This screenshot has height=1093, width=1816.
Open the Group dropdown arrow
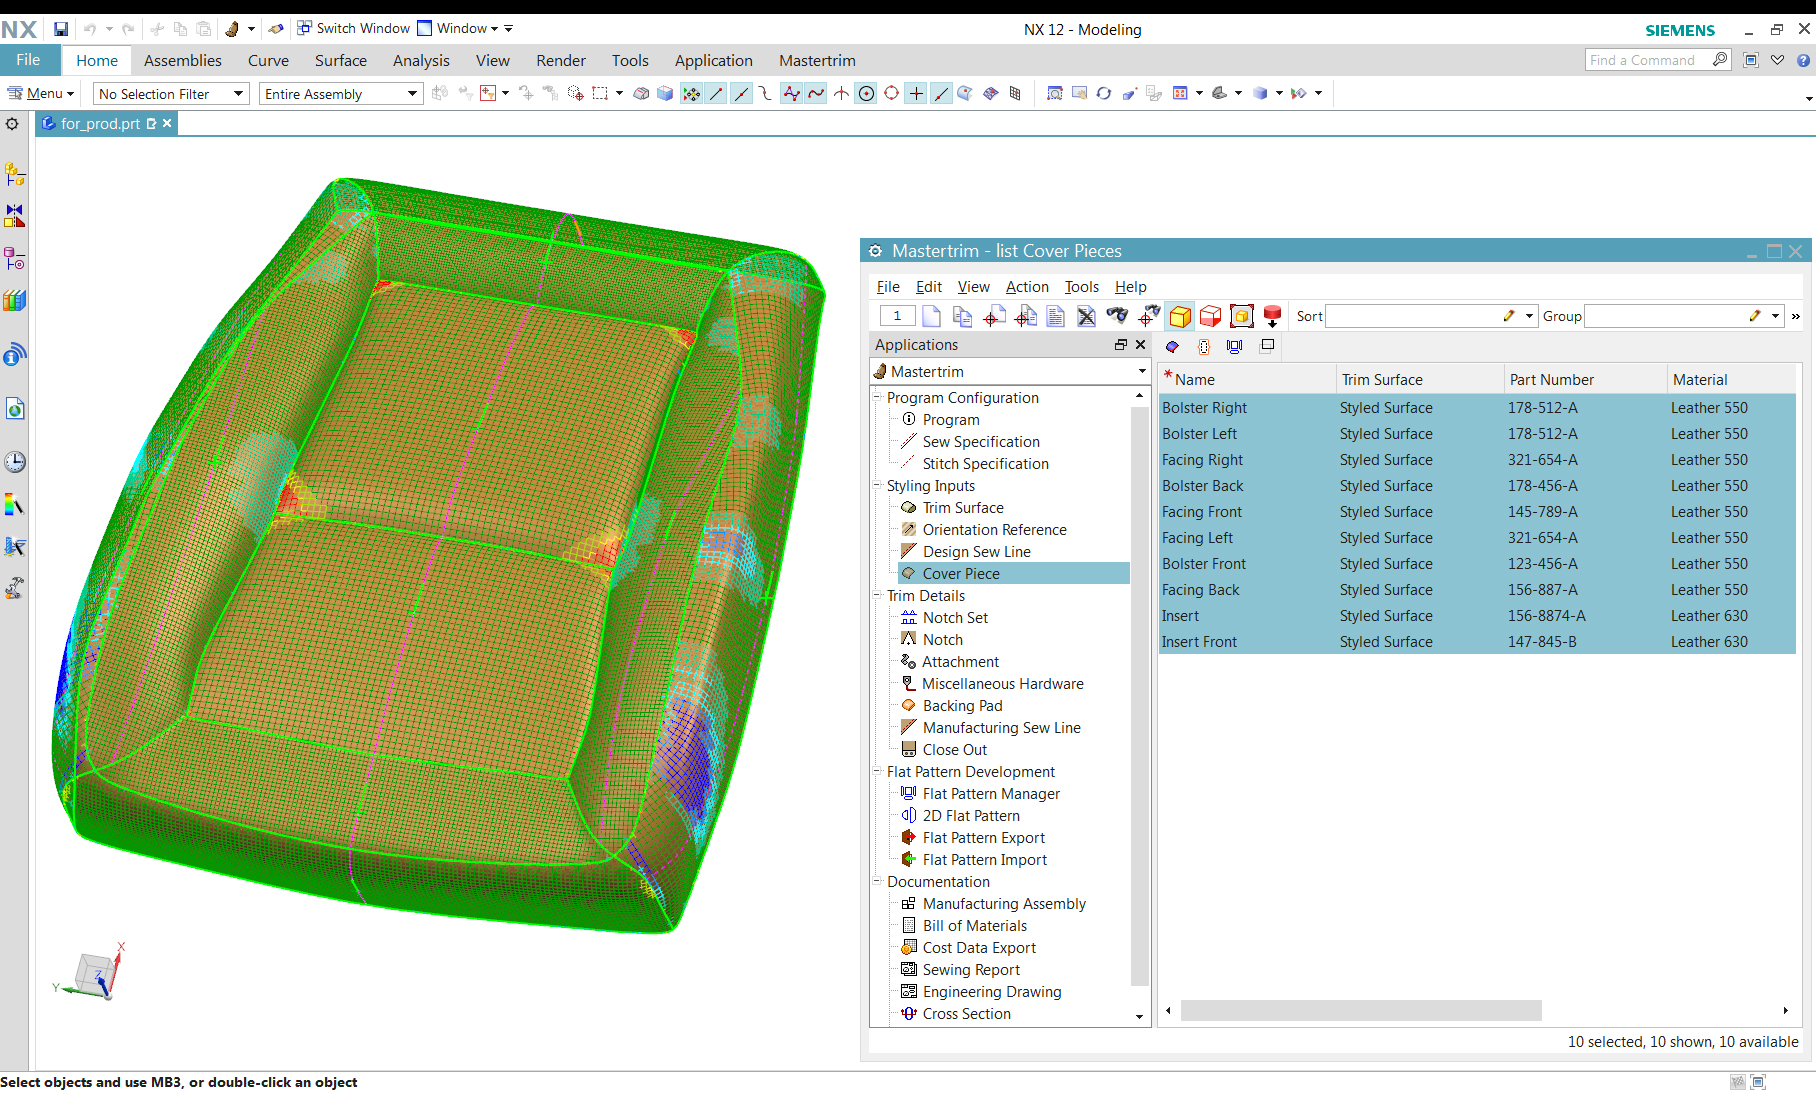[1775, 316]
